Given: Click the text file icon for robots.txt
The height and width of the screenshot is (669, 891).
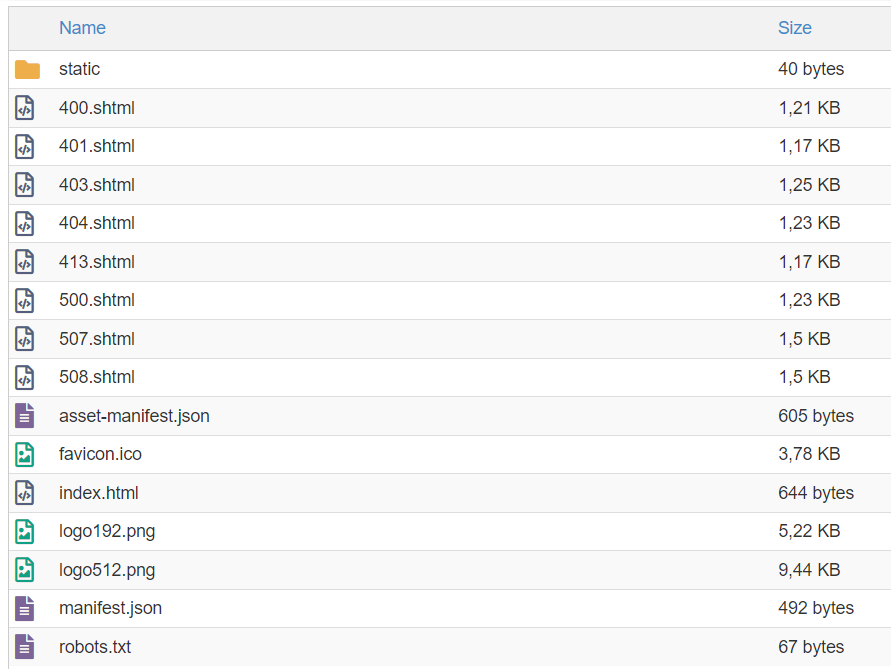Looking at the screenshot, I should [24, 647].
